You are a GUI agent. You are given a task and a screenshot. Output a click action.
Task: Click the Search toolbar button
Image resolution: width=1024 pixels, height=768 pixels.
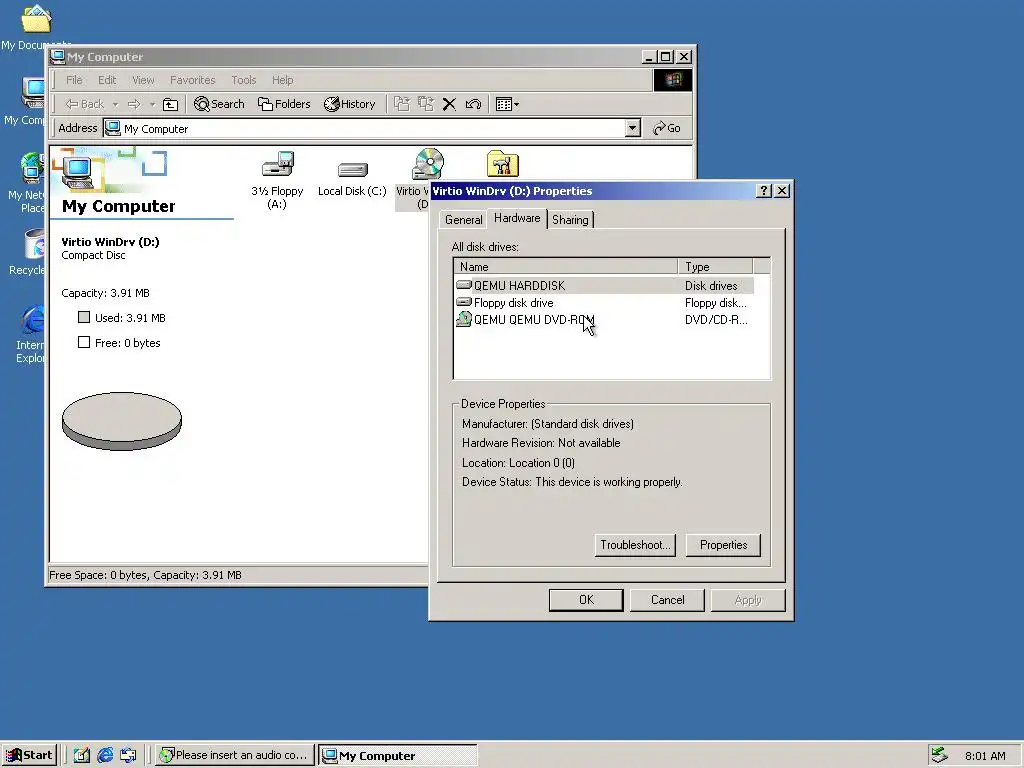219,104
